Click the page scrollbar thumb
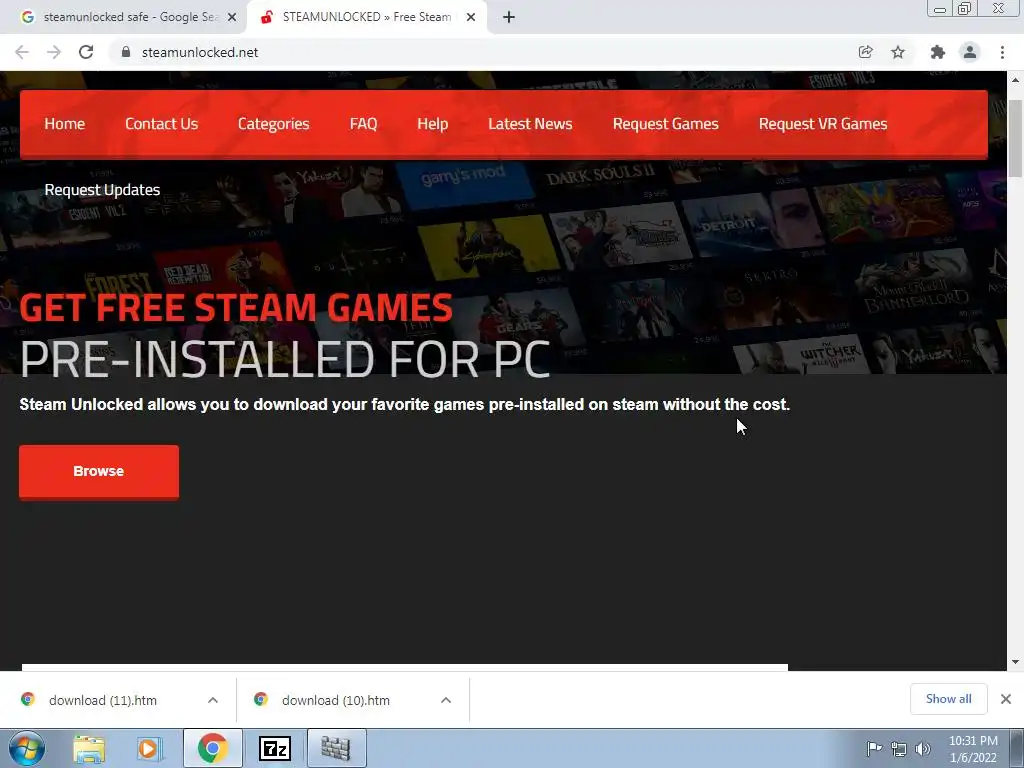This screenshot has width=1024, height=768. (1015, 138)
